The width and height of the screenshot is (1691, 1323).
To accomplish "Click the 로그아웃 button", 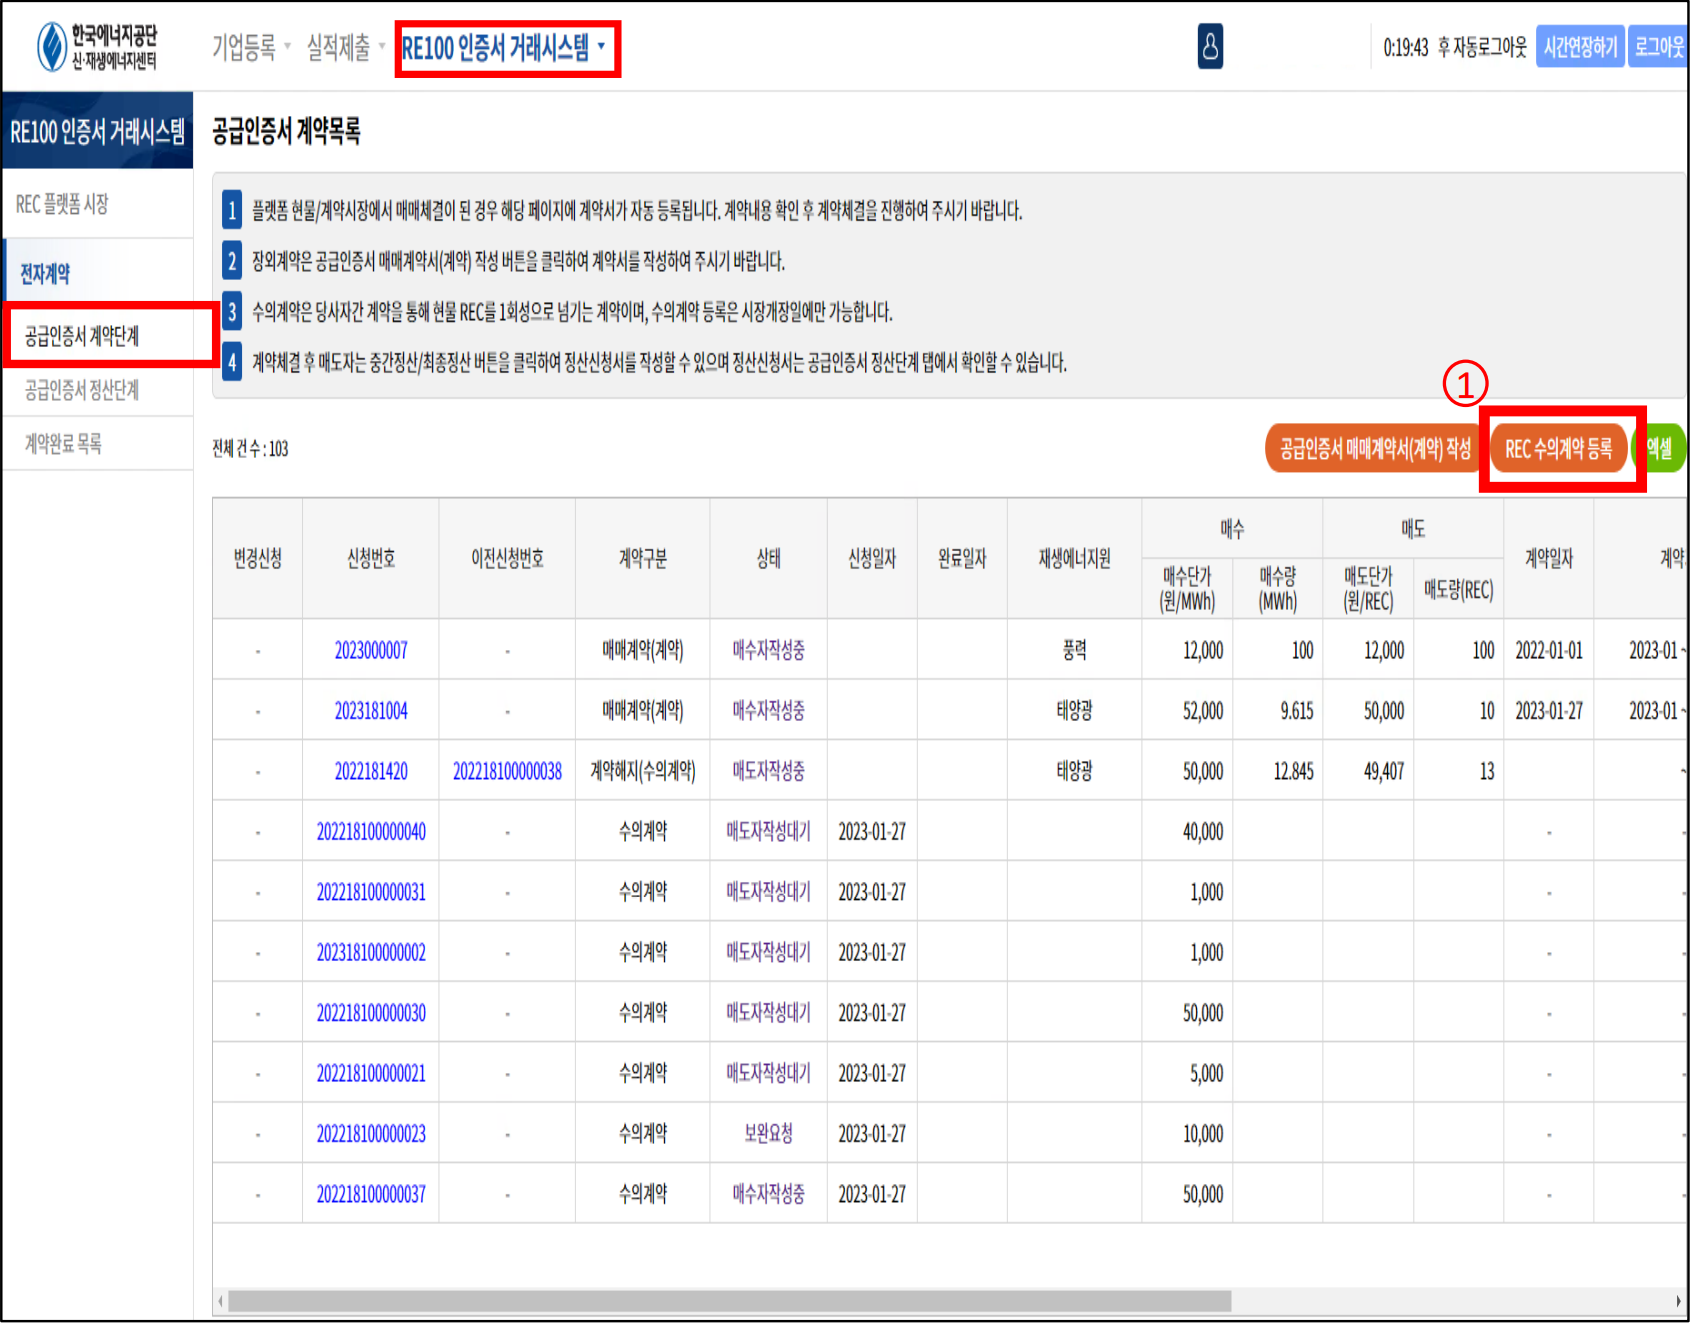I will (1658, 47).
